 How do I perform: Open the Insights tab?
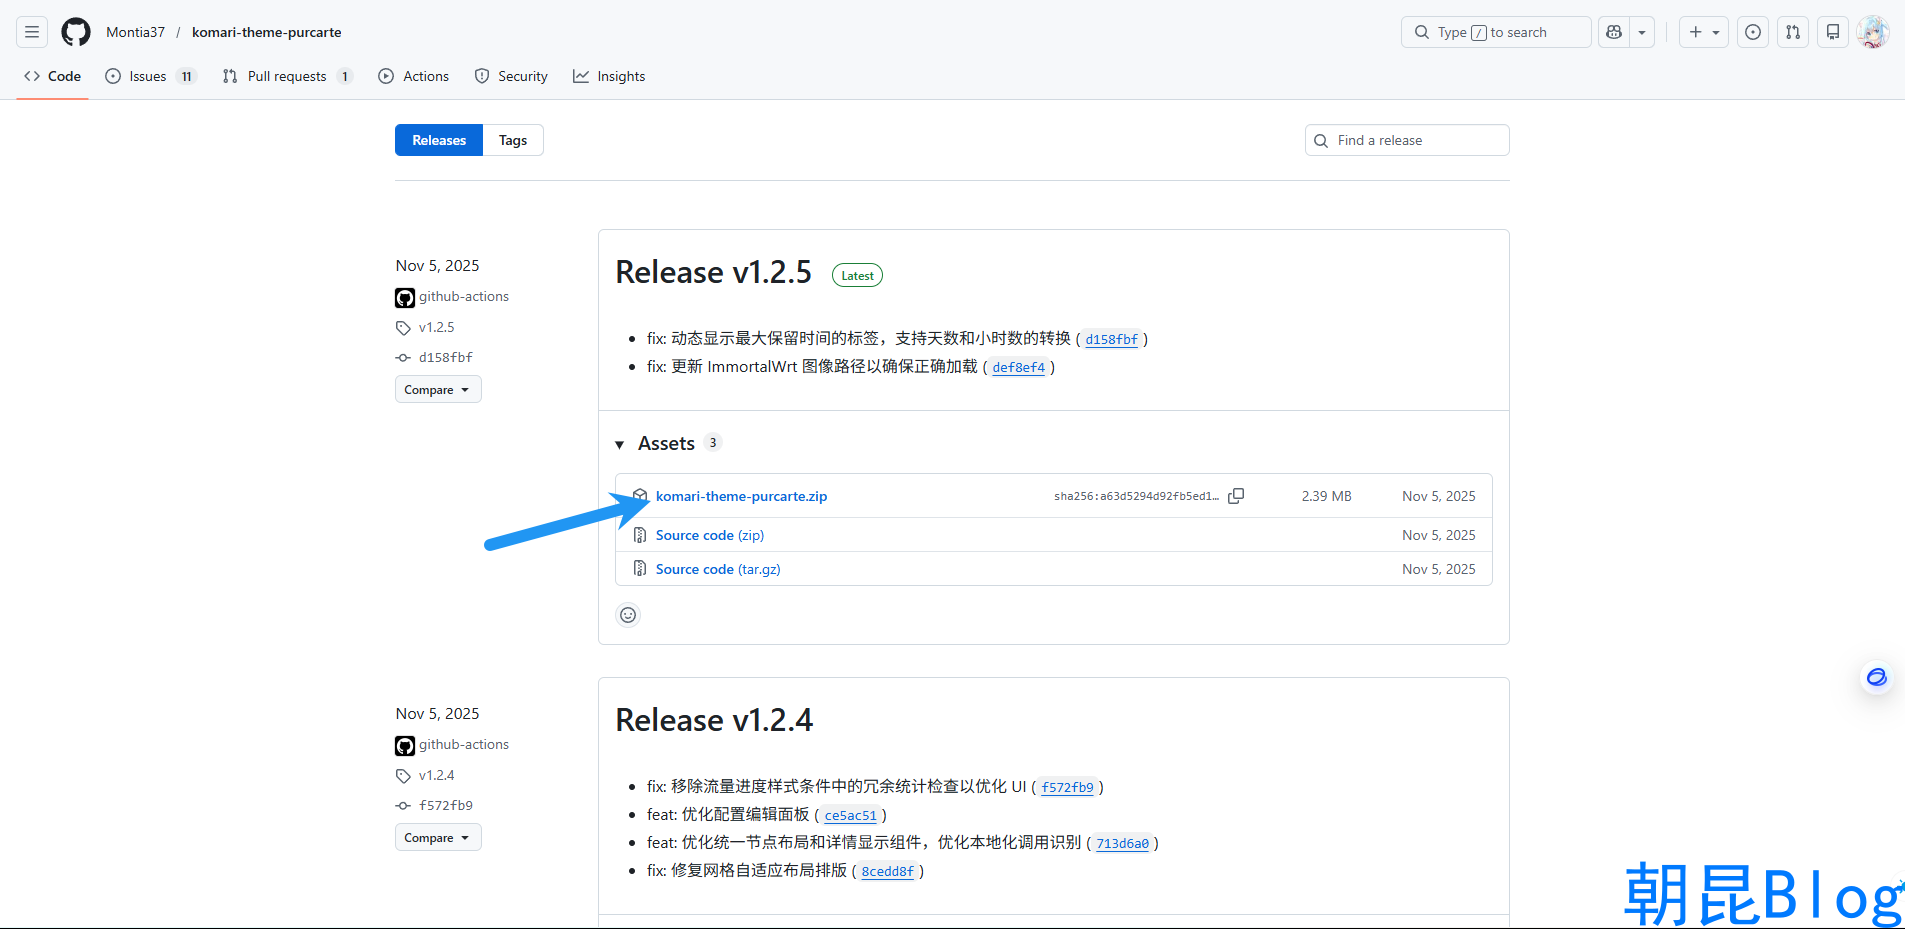click(x=609, y=76)
